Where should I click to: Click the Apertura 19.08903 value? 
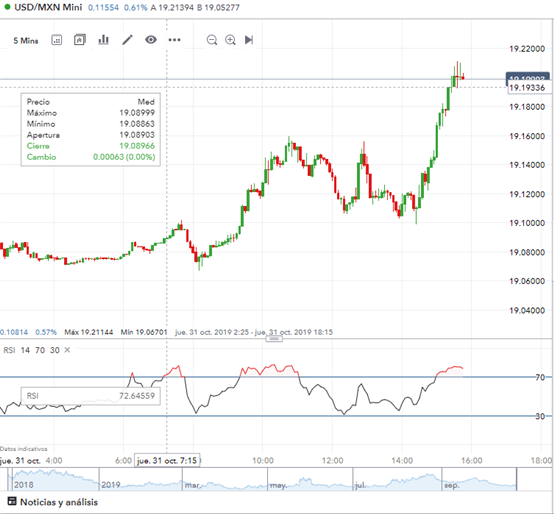(137, 135)
